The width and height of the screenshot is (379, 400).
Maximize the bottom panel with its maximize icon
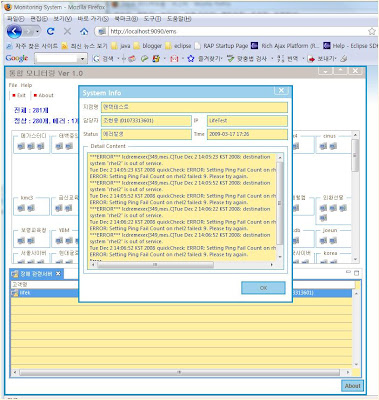point(356,273)
